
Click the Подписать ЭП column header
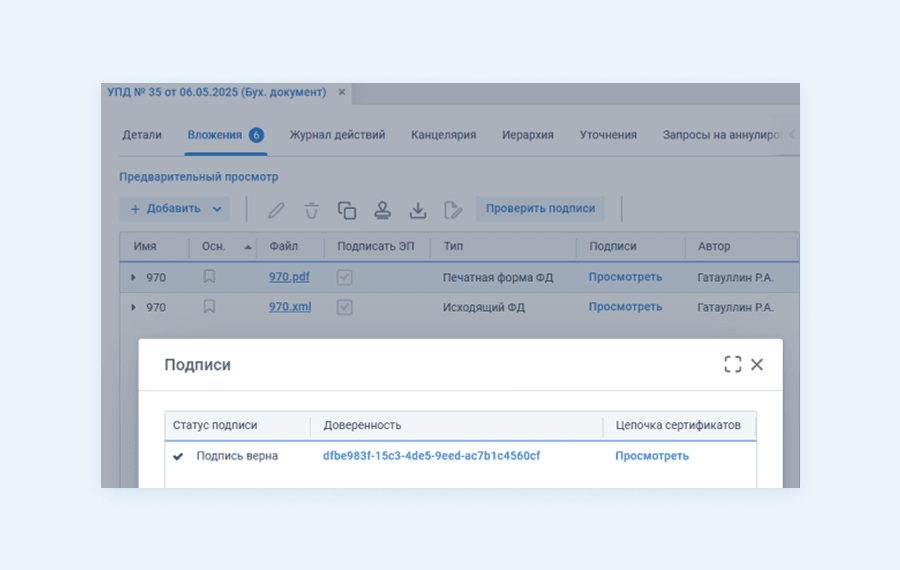click(375, 246)
